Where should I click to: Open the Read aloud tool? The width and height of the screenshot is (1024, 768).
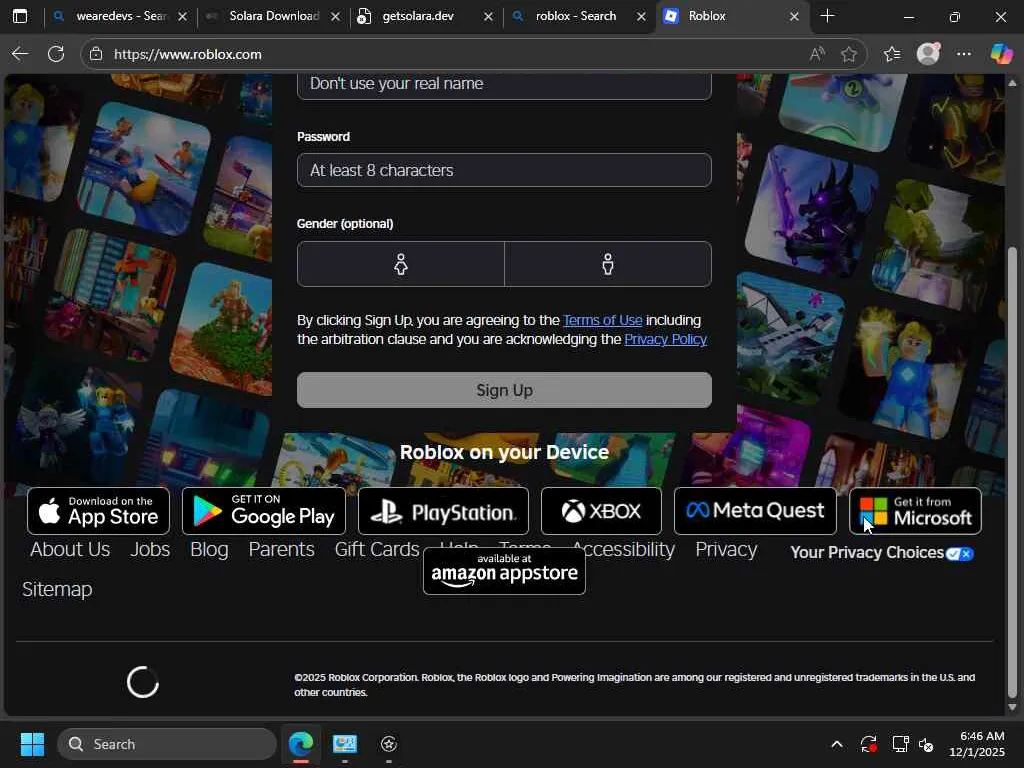pyautogui.click(x=817, y=54)
